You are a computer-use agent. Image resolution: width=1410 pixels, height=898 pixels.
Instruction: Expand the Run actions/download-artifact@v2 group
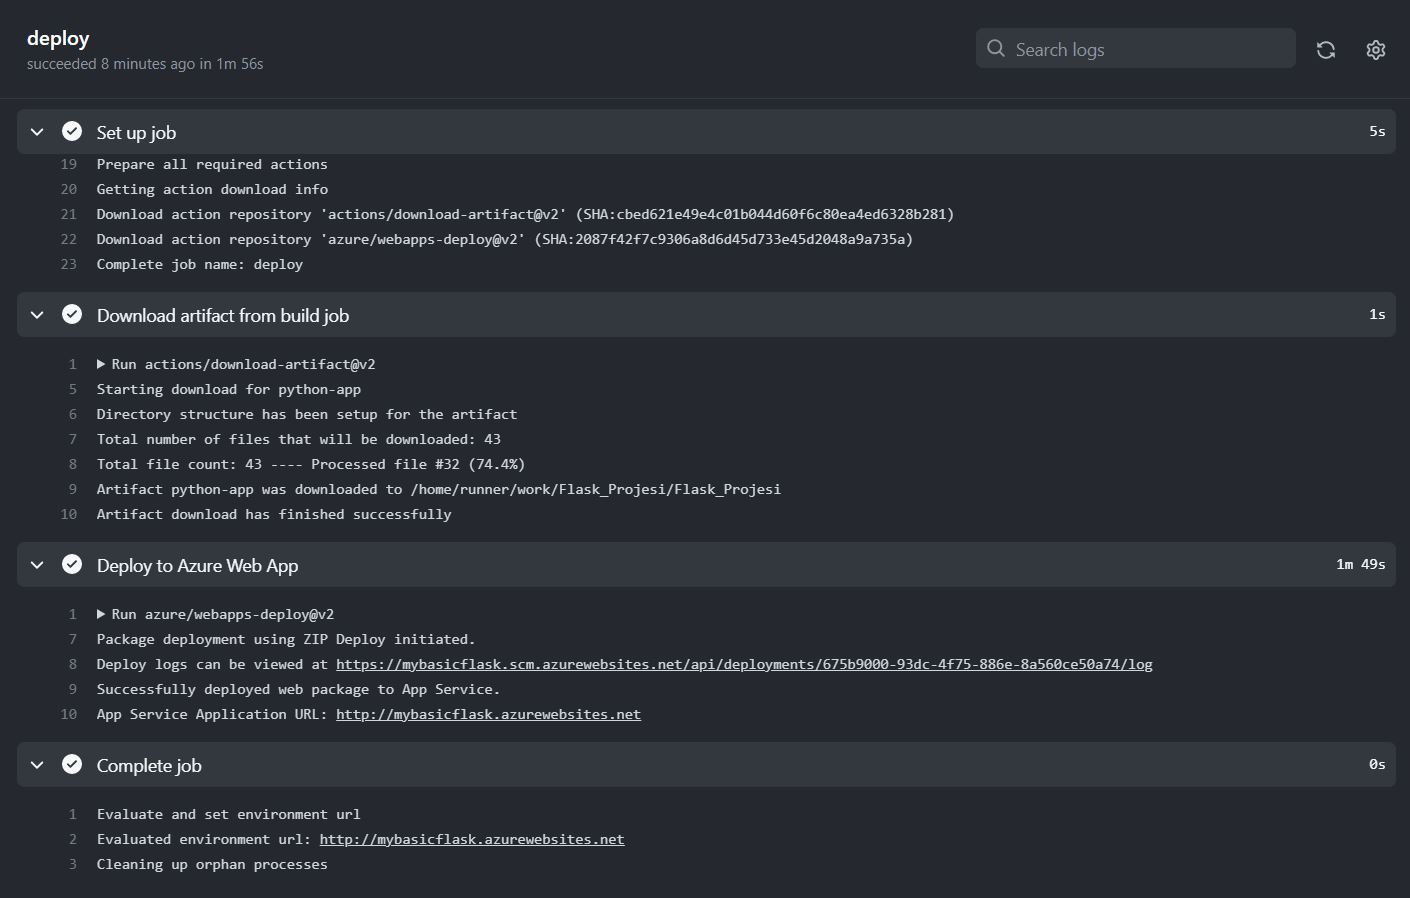101,364
